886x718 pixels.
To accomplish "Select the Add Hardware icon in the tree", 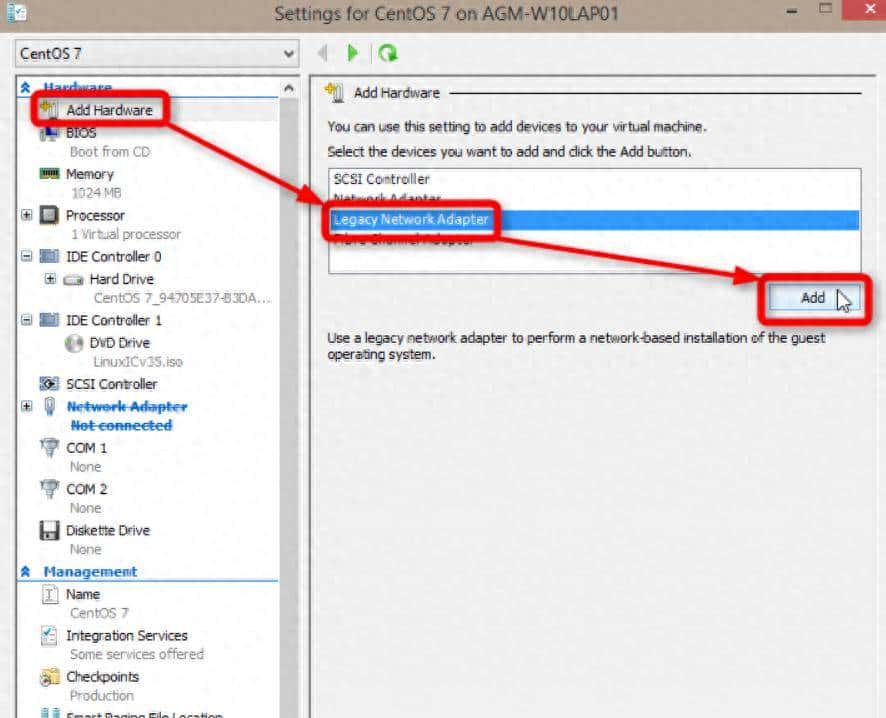I will (x=50, y=109).
